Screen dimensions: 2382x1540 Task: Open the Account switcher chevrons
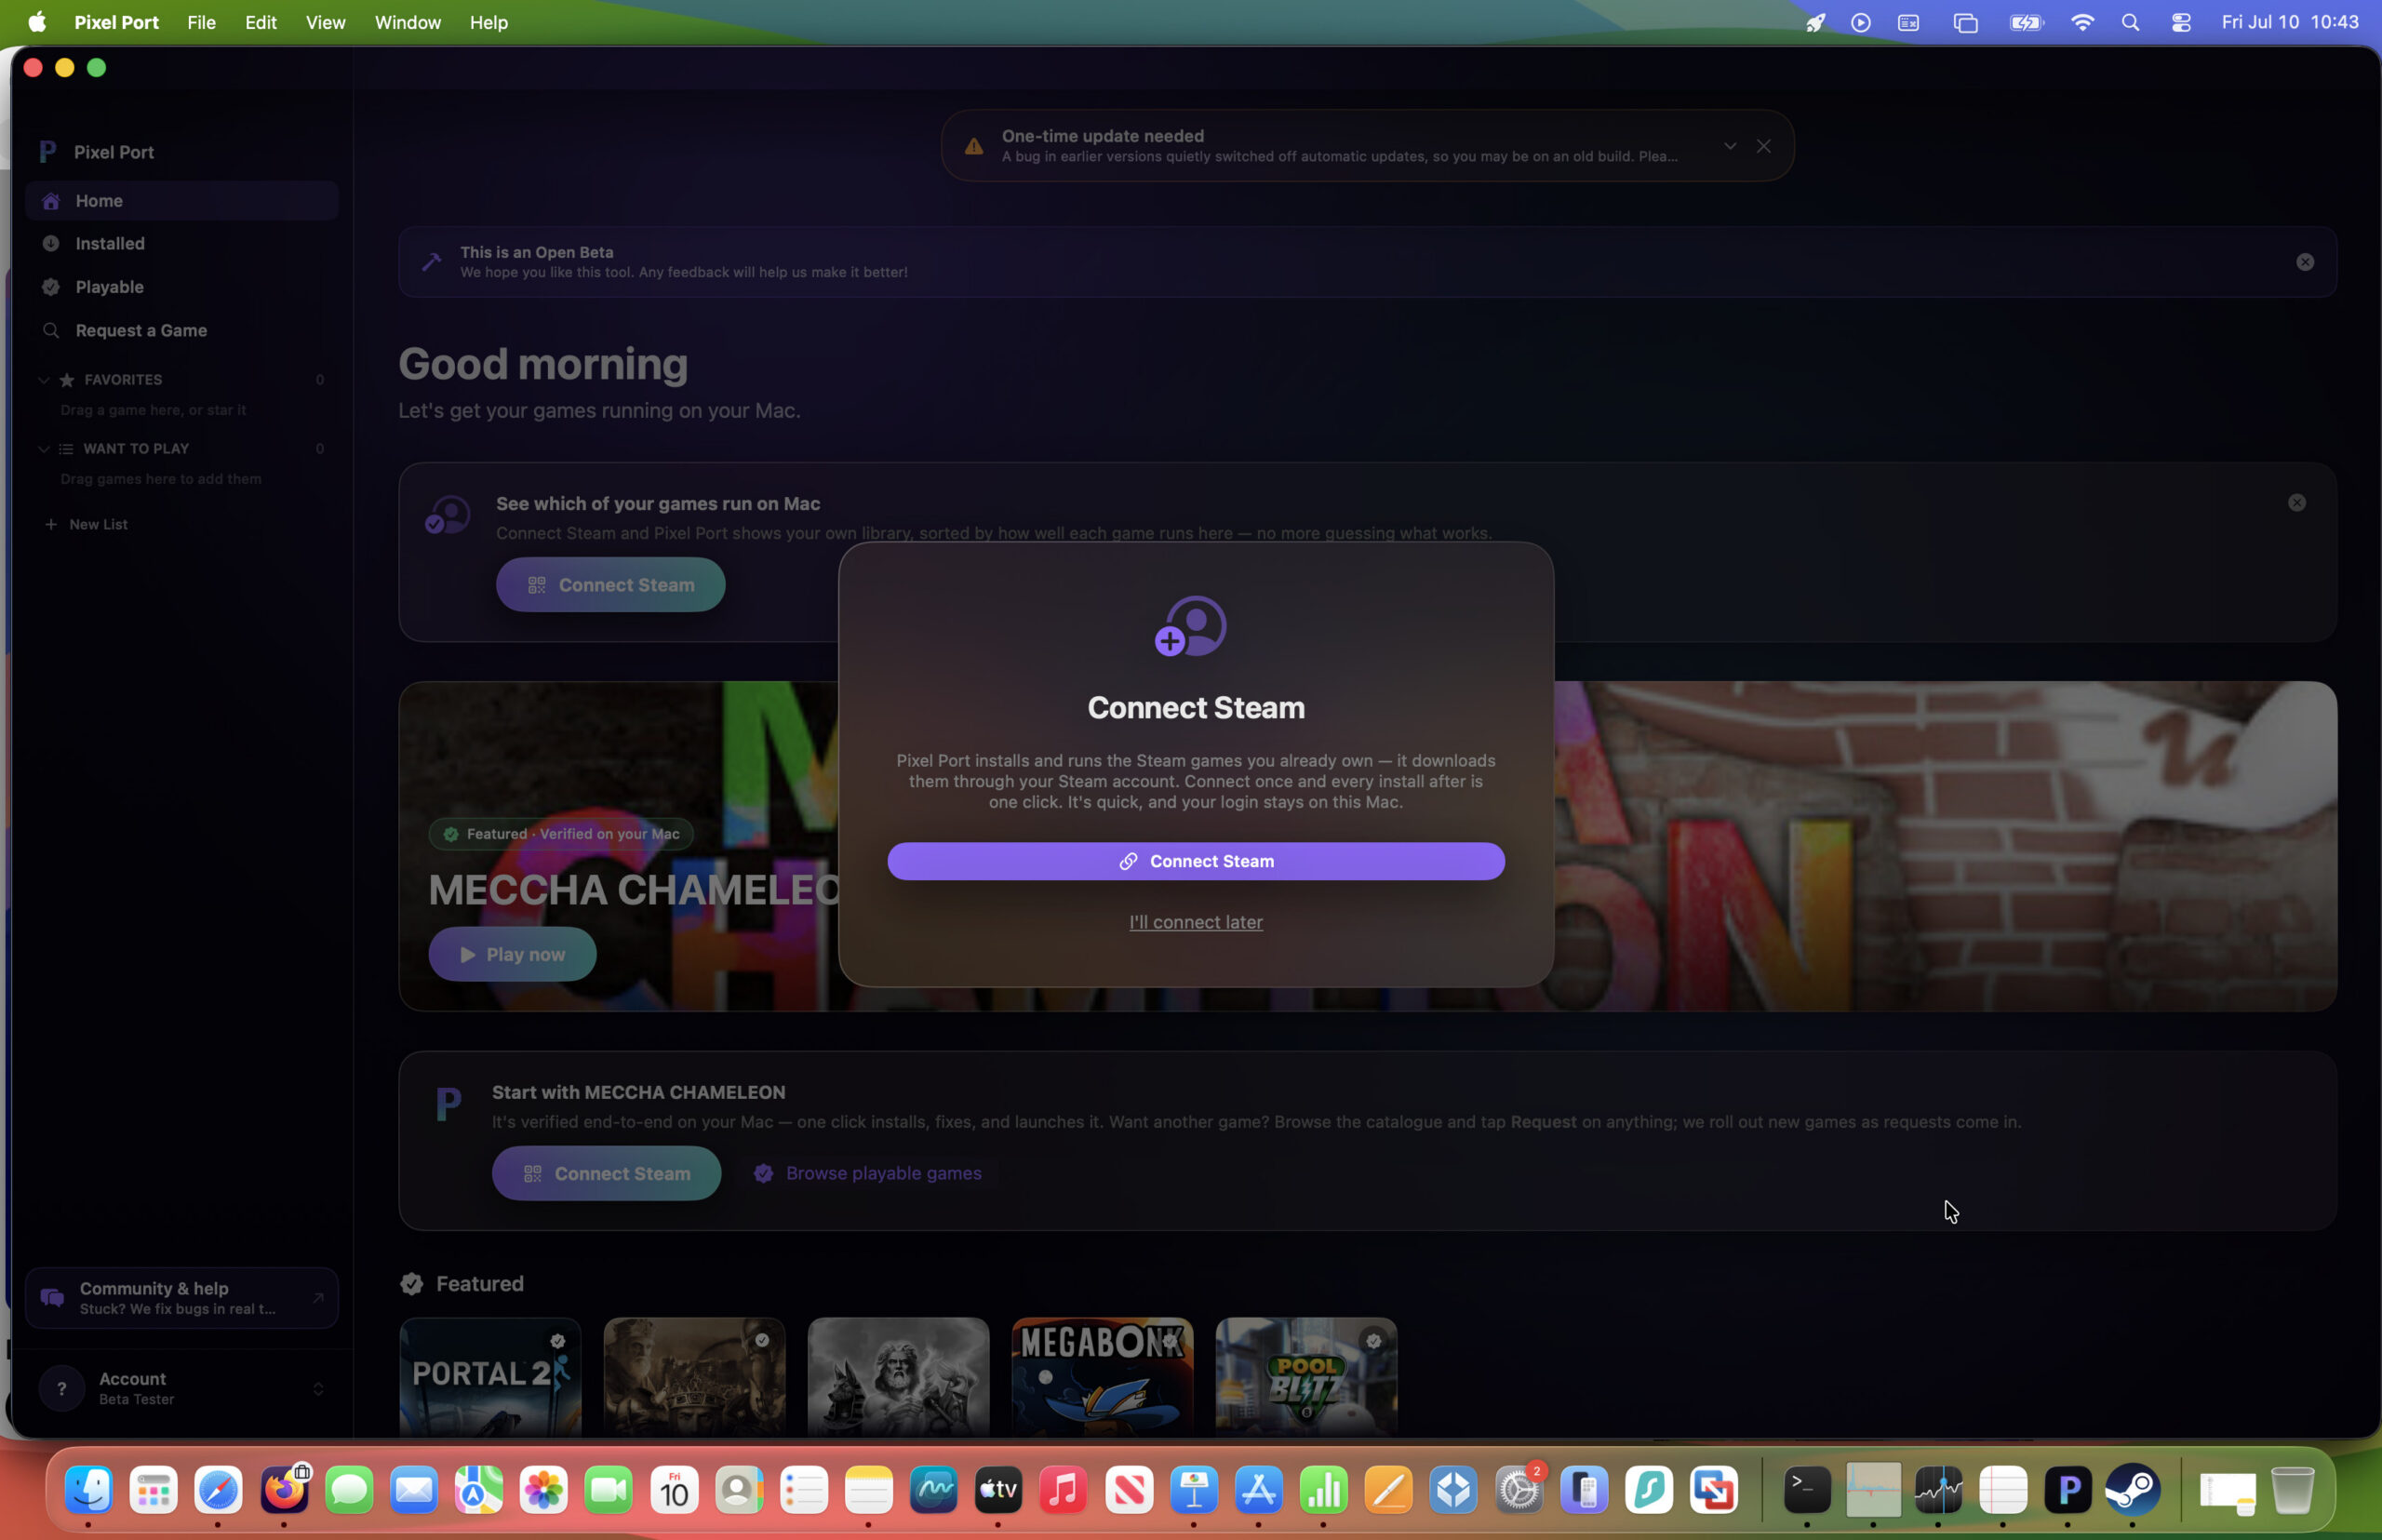(x=318, y=1389)
